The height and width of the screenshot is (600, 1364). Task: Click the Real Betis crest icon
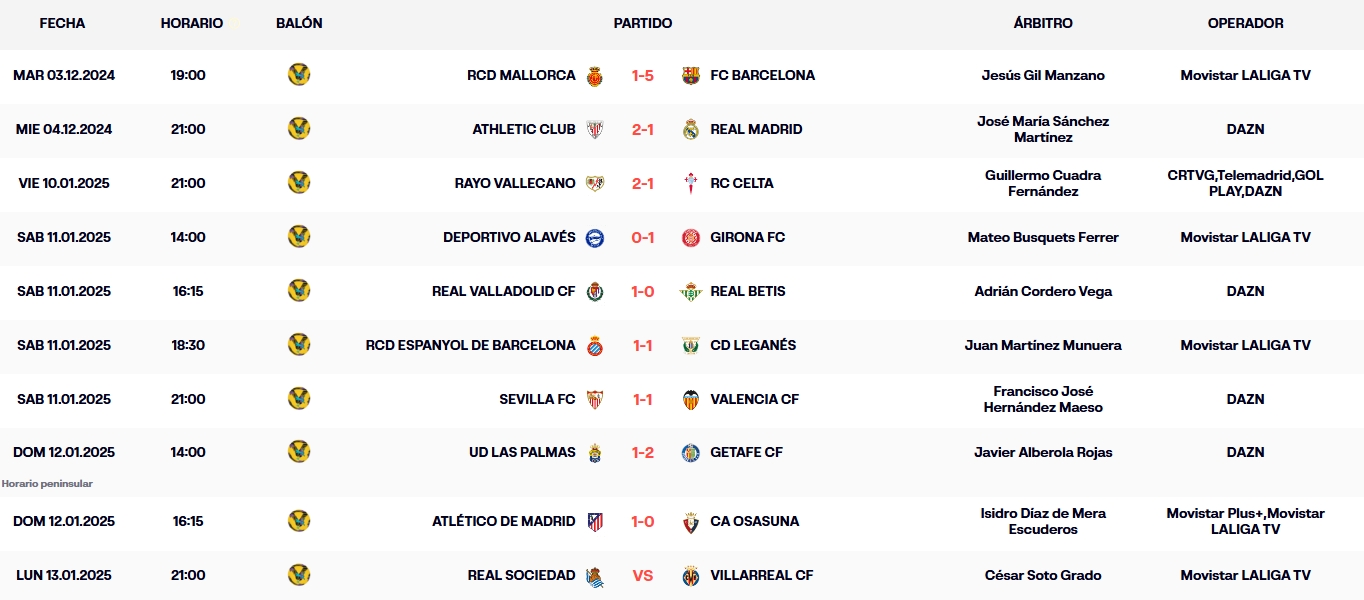[x=691, y=291]
